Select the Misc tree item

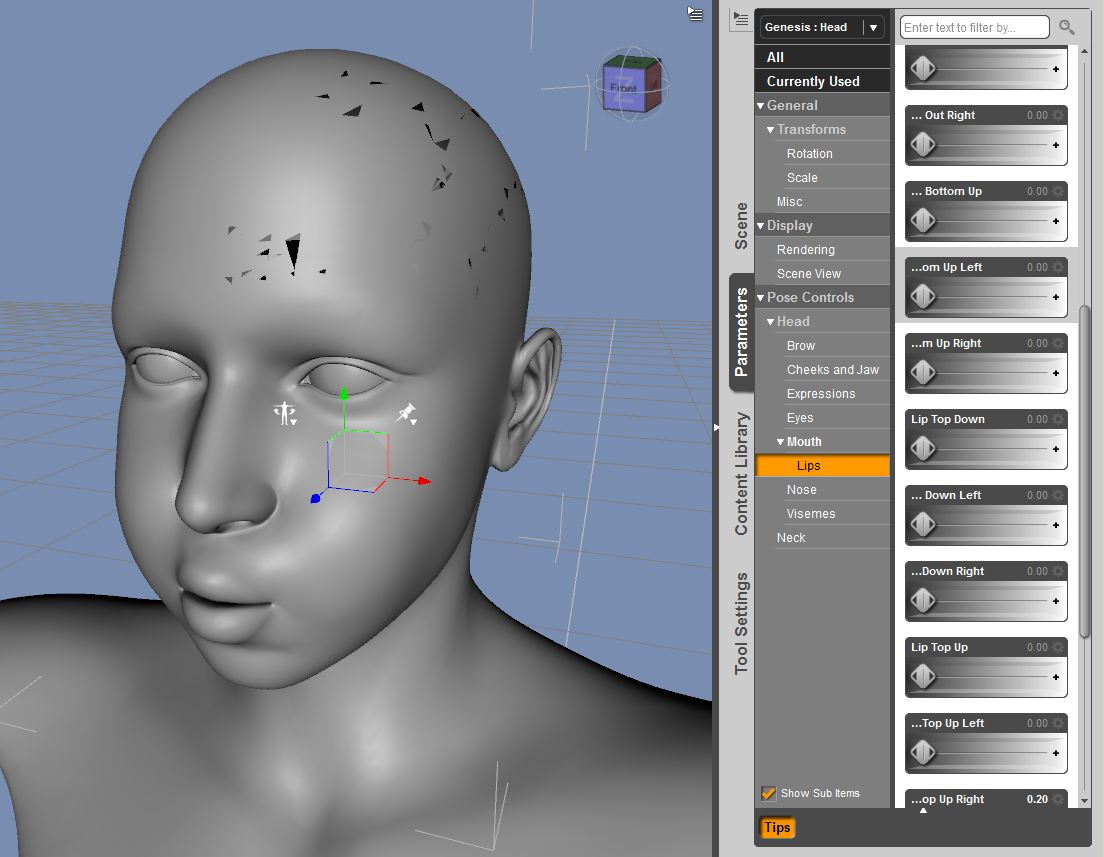pyautogui.click(x=789, y=201)
